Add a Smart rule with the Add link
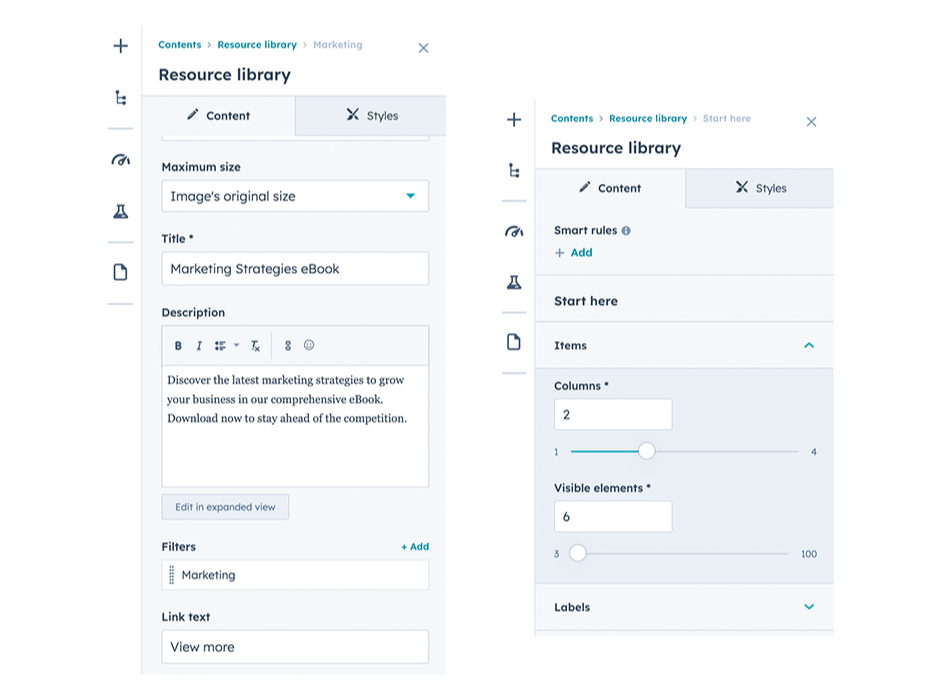This screenshot has width=933, height=700. click(574, 252)
